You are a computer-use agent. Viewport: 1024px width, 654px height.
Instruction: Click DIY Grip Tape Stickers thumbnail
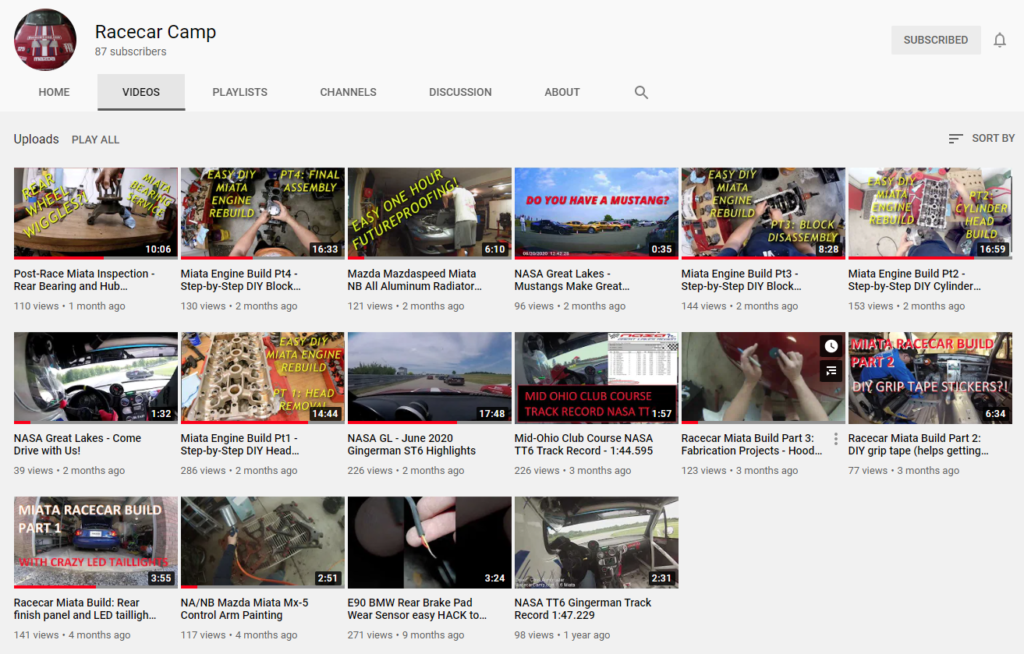[x=930, y=378]
